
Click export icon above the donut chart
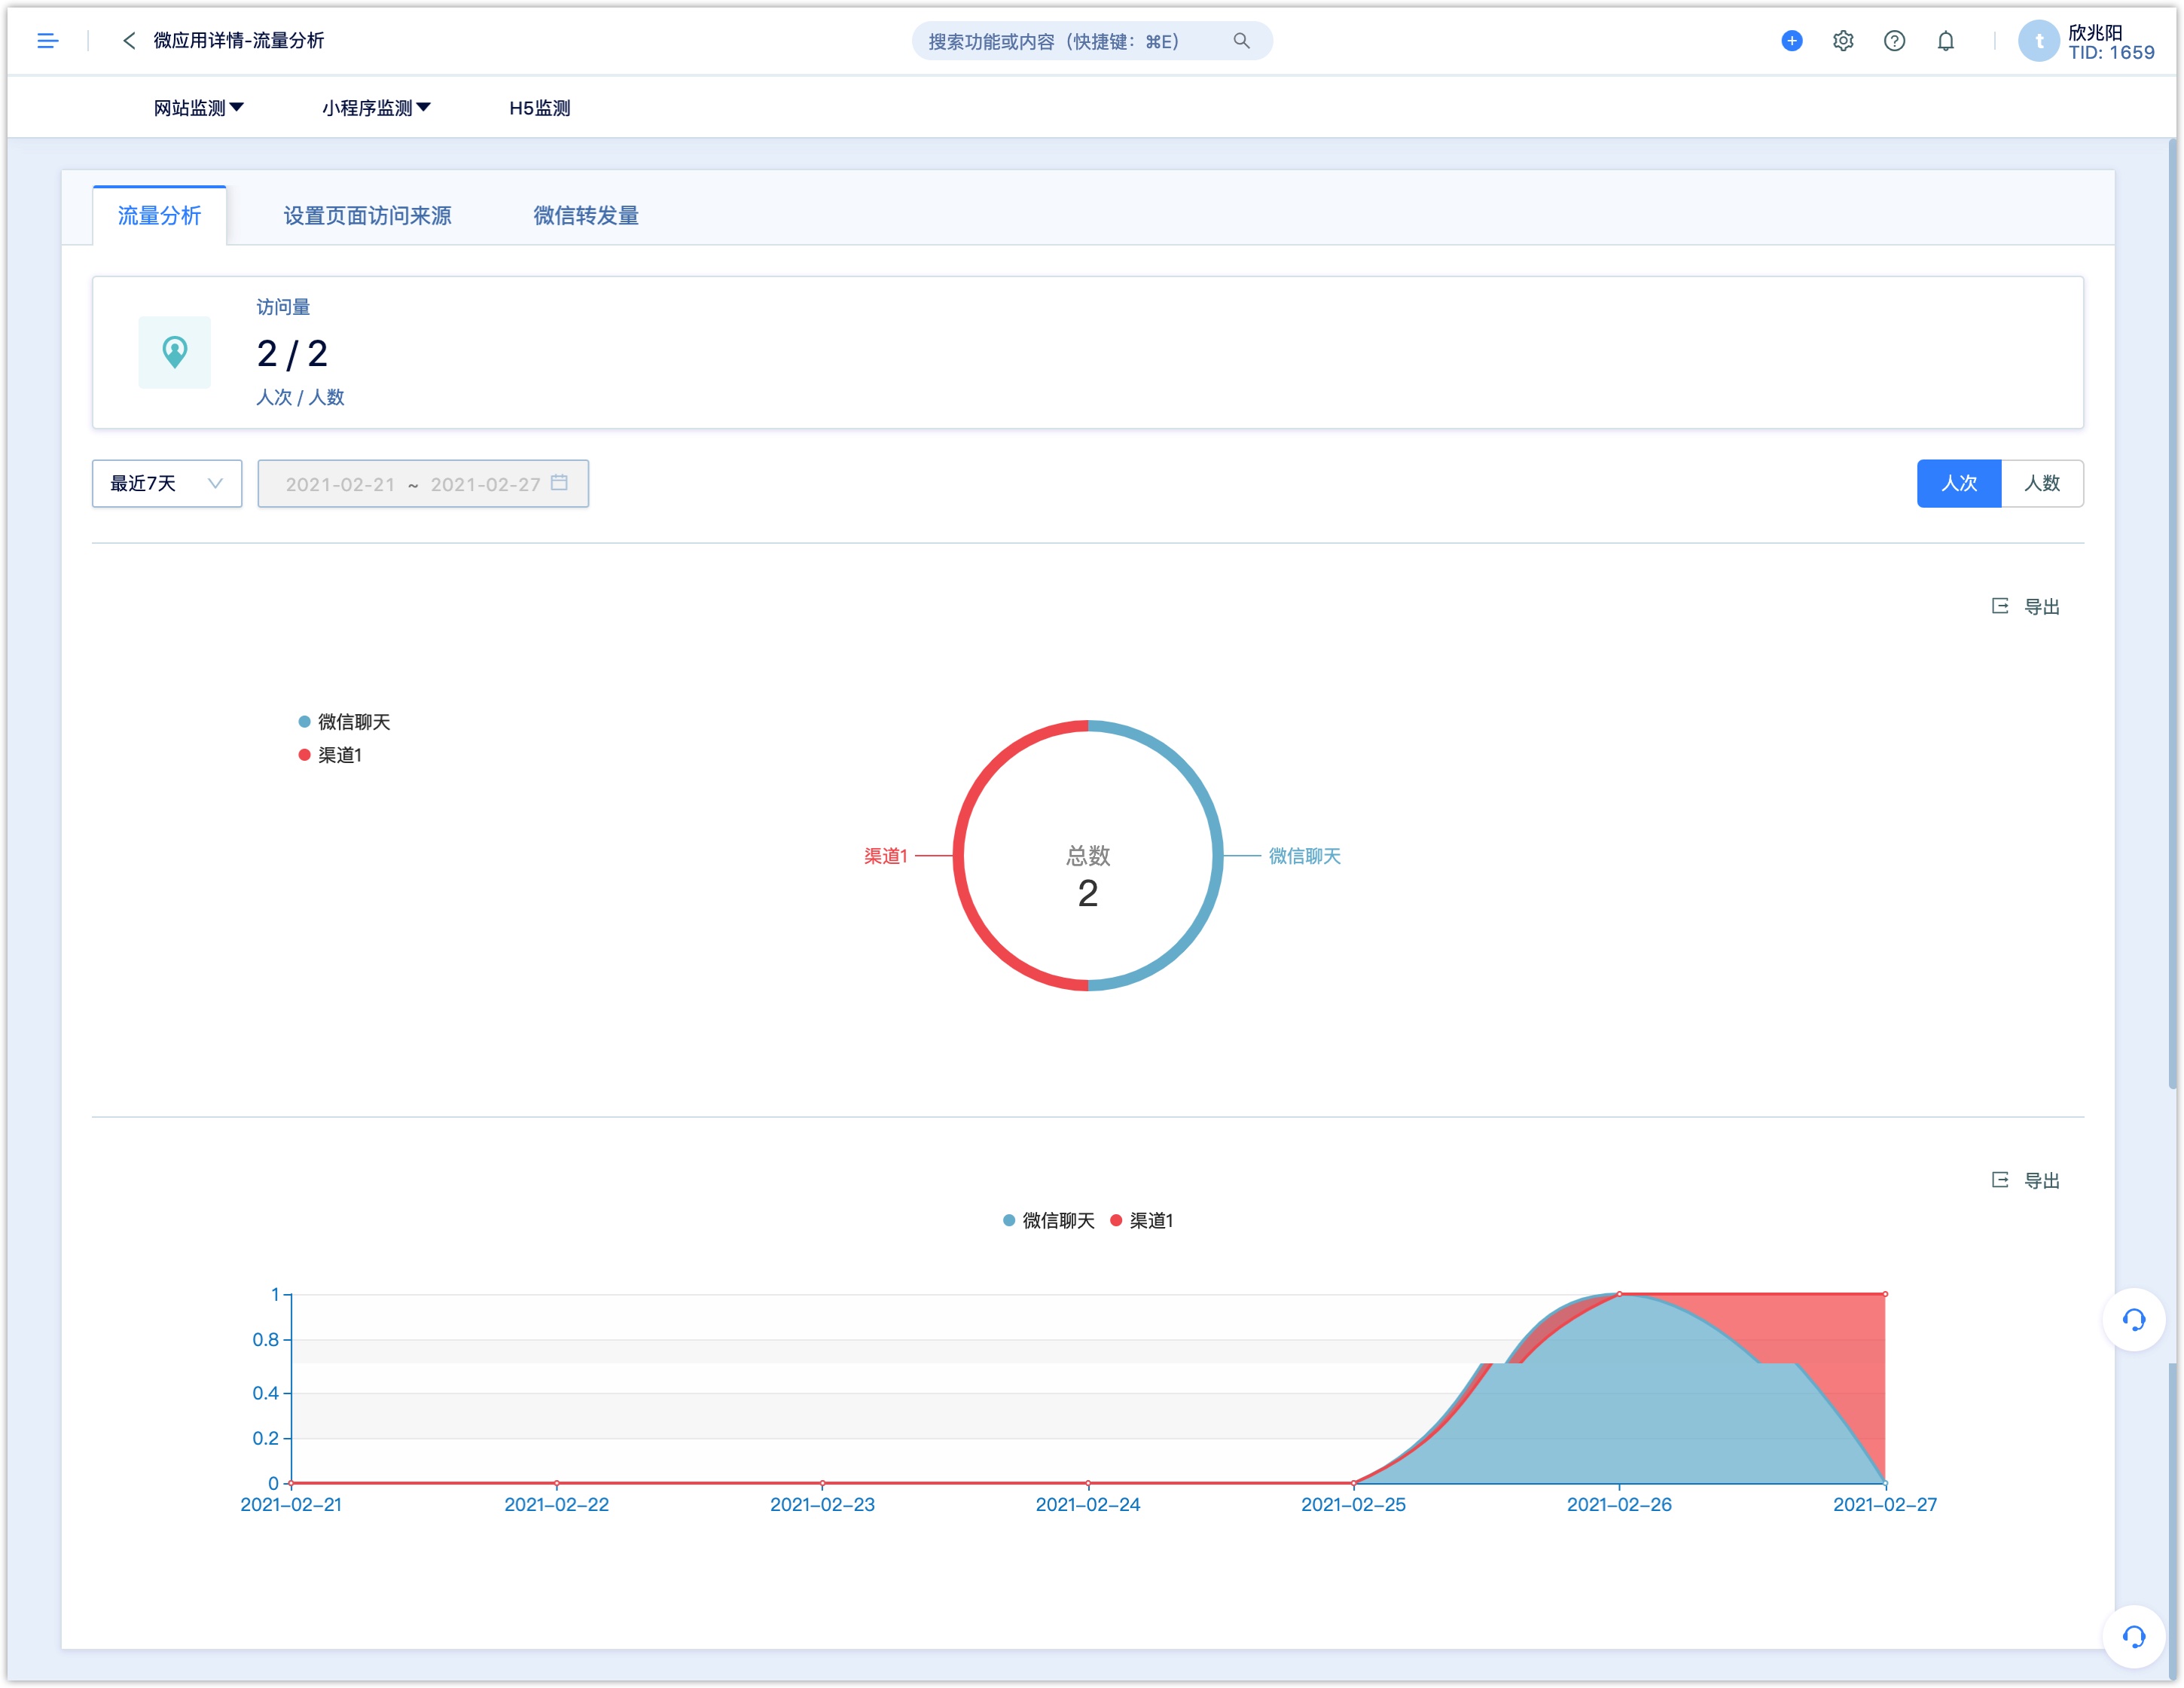(x=1999, y=606)
